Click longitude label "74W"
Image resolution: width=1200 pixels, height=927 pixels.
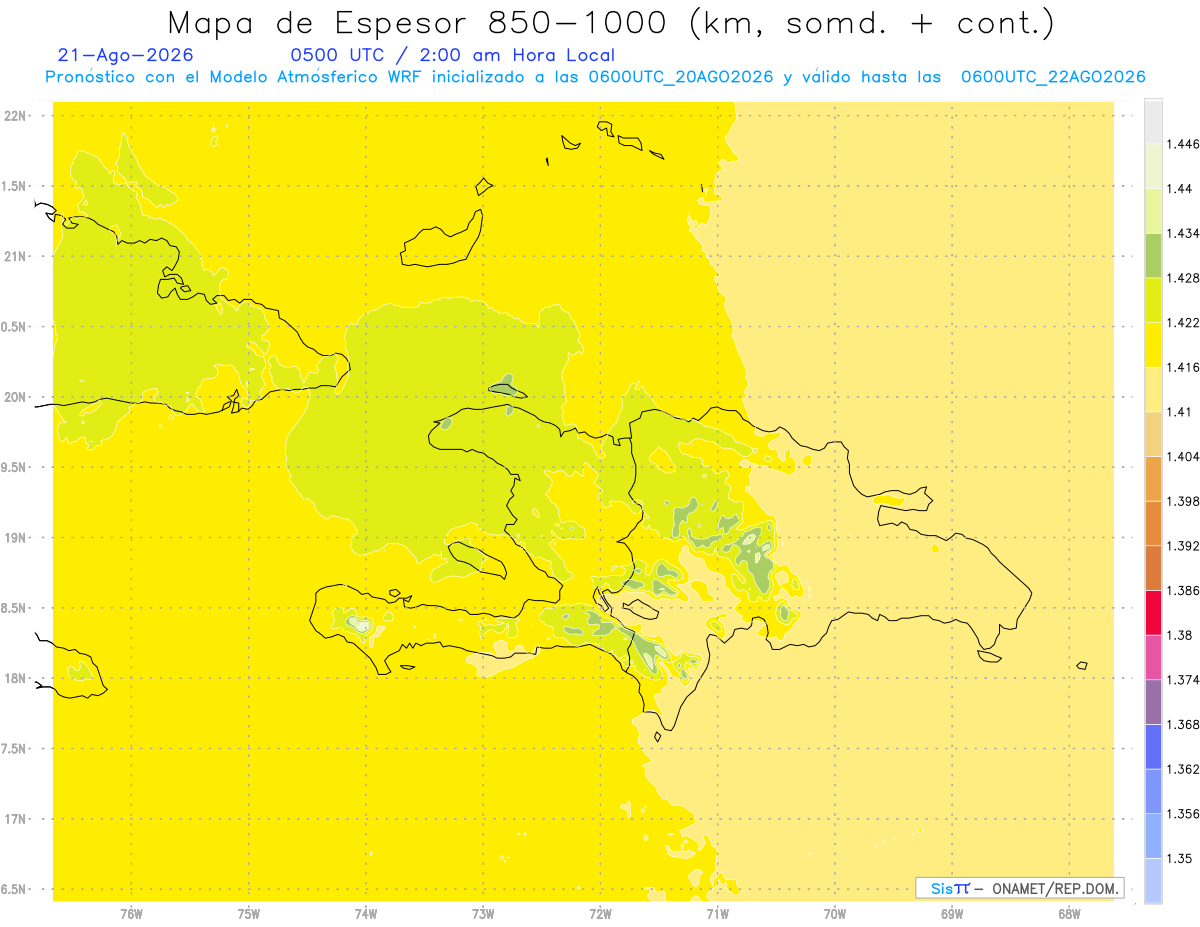click(366, 914)
